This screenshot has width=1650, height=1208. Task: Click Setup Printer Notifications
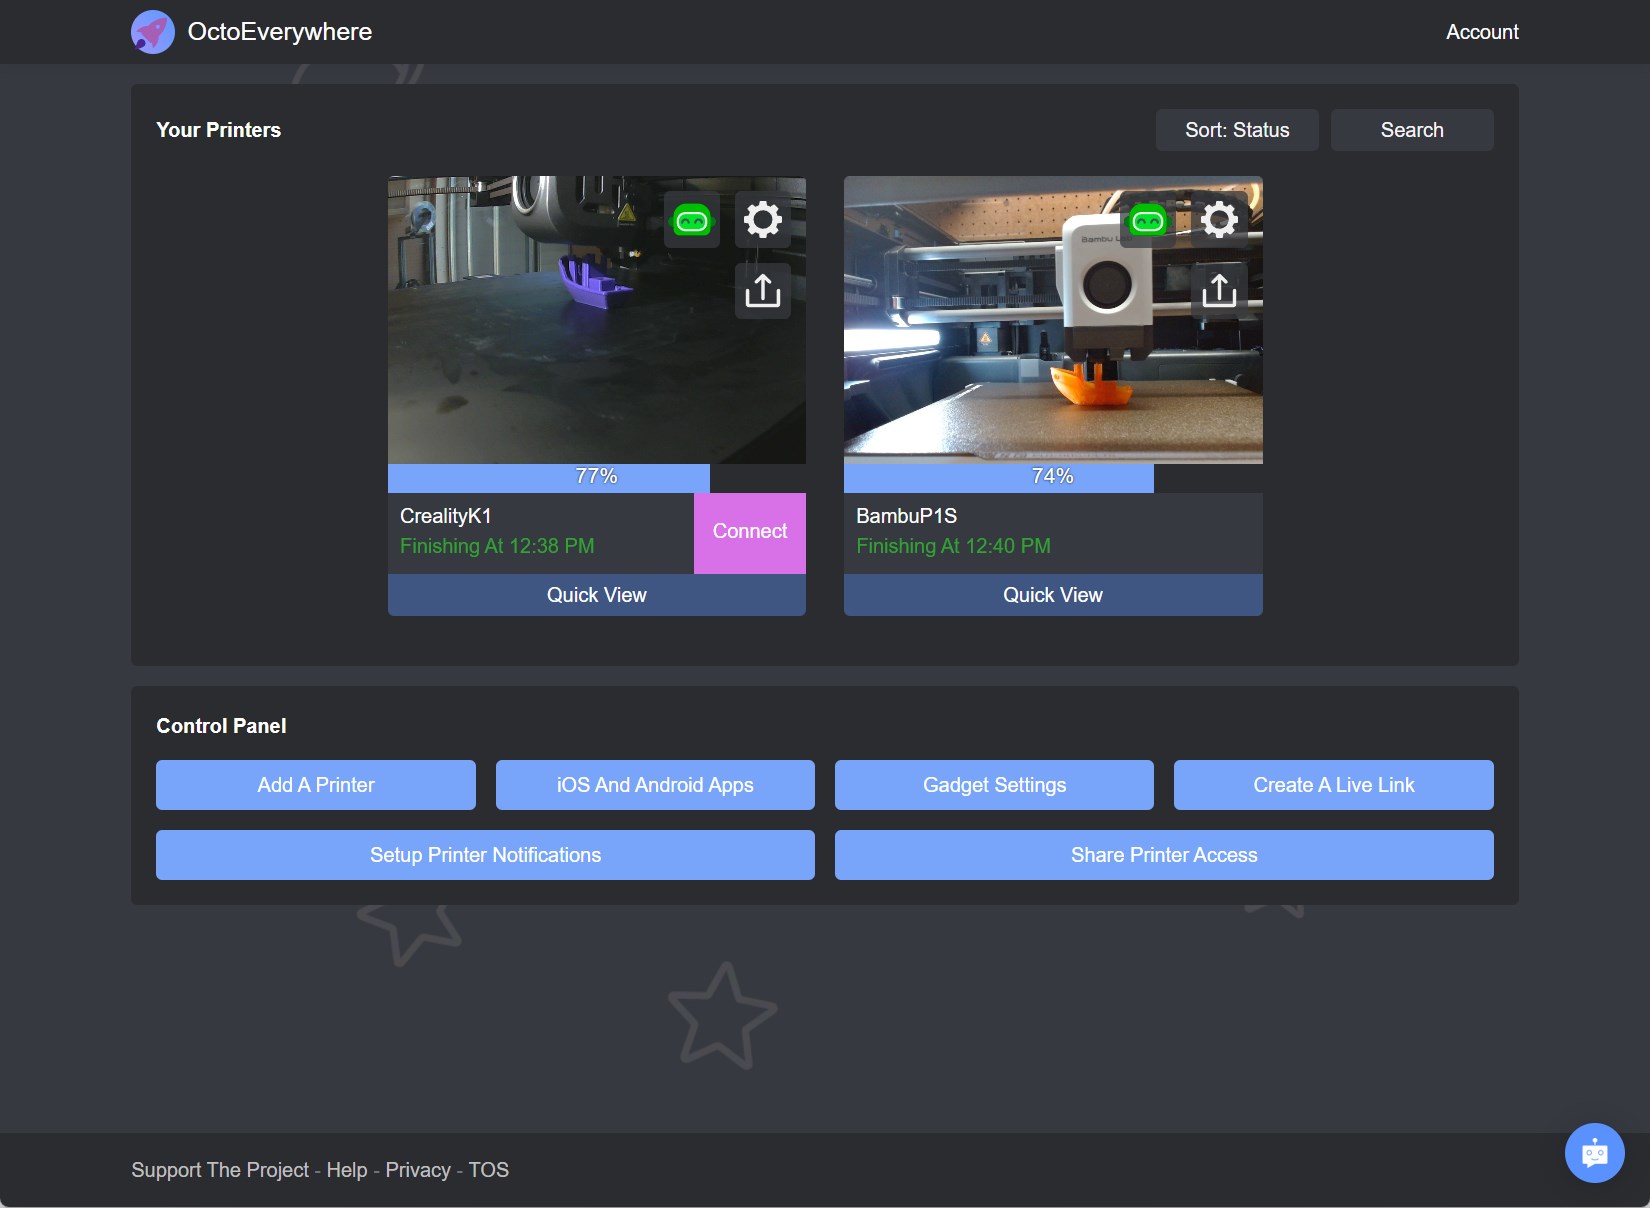pyautogui.click(x=484, y=855)
